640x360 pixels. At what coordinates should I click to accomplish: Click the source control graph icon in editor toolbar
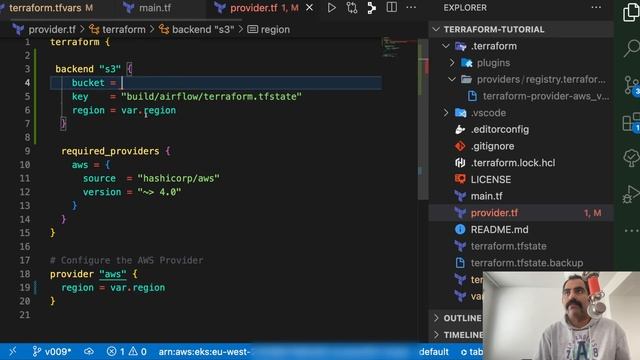tap(371, 8)
